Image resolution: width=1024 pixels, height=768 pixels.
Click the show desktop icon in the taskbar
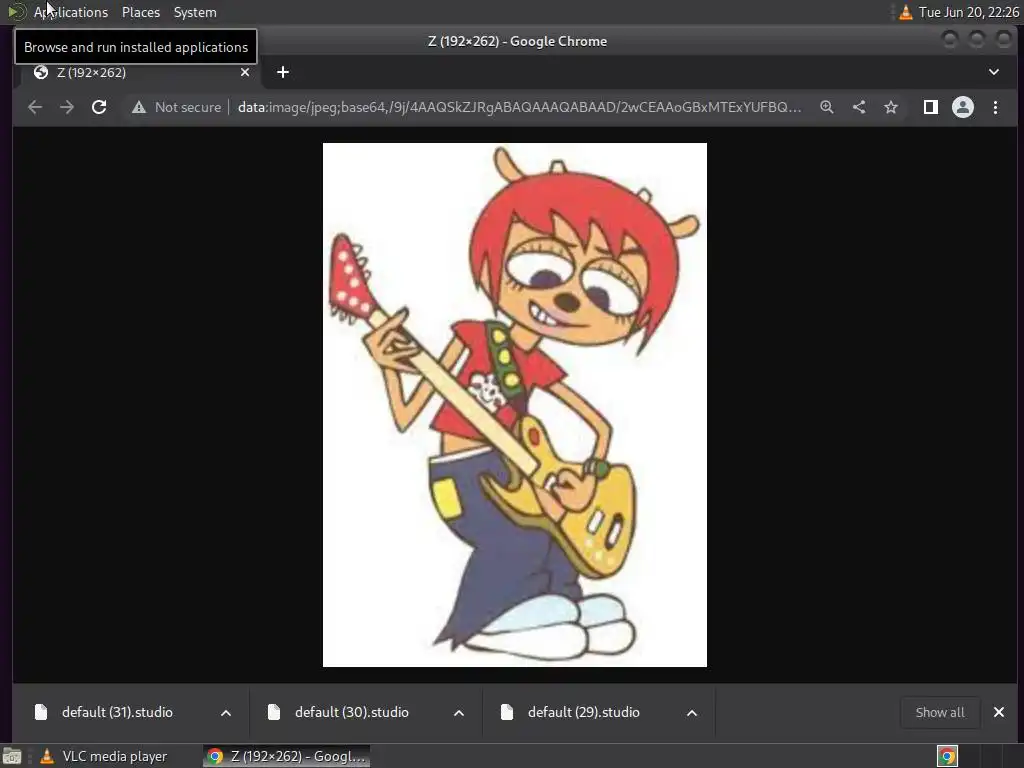pos(12,756)
